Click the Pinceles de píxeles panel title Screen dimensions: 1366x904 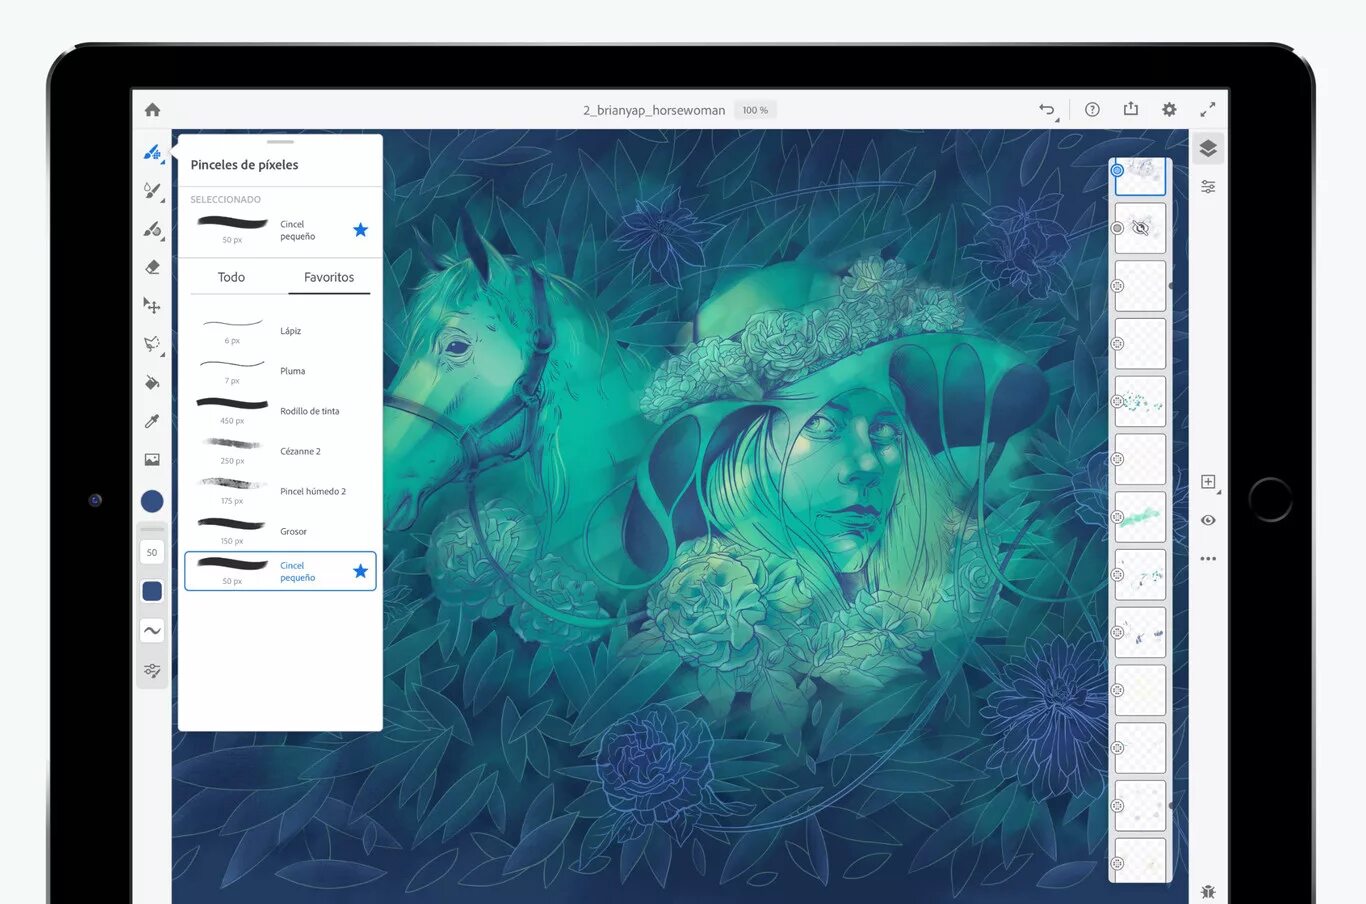coord(244,165)
